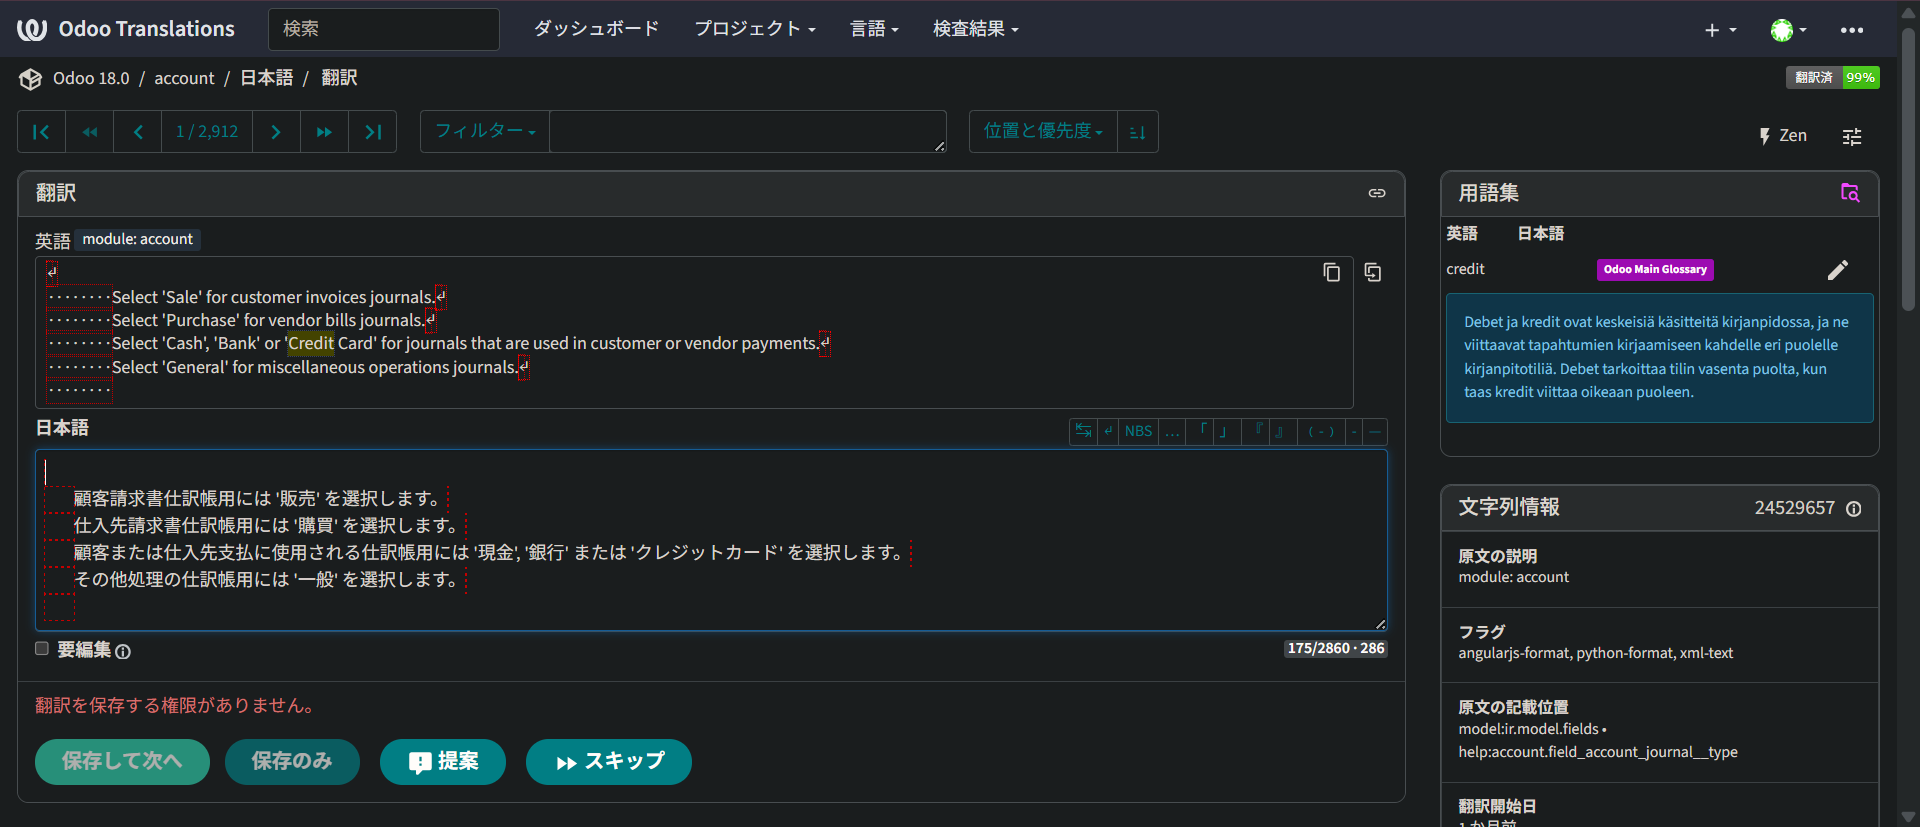Image resolution: width=1920 pixels, height=827 pixels.
Task: Toggle the 要編集 checkbox
Action: [42, 648]
